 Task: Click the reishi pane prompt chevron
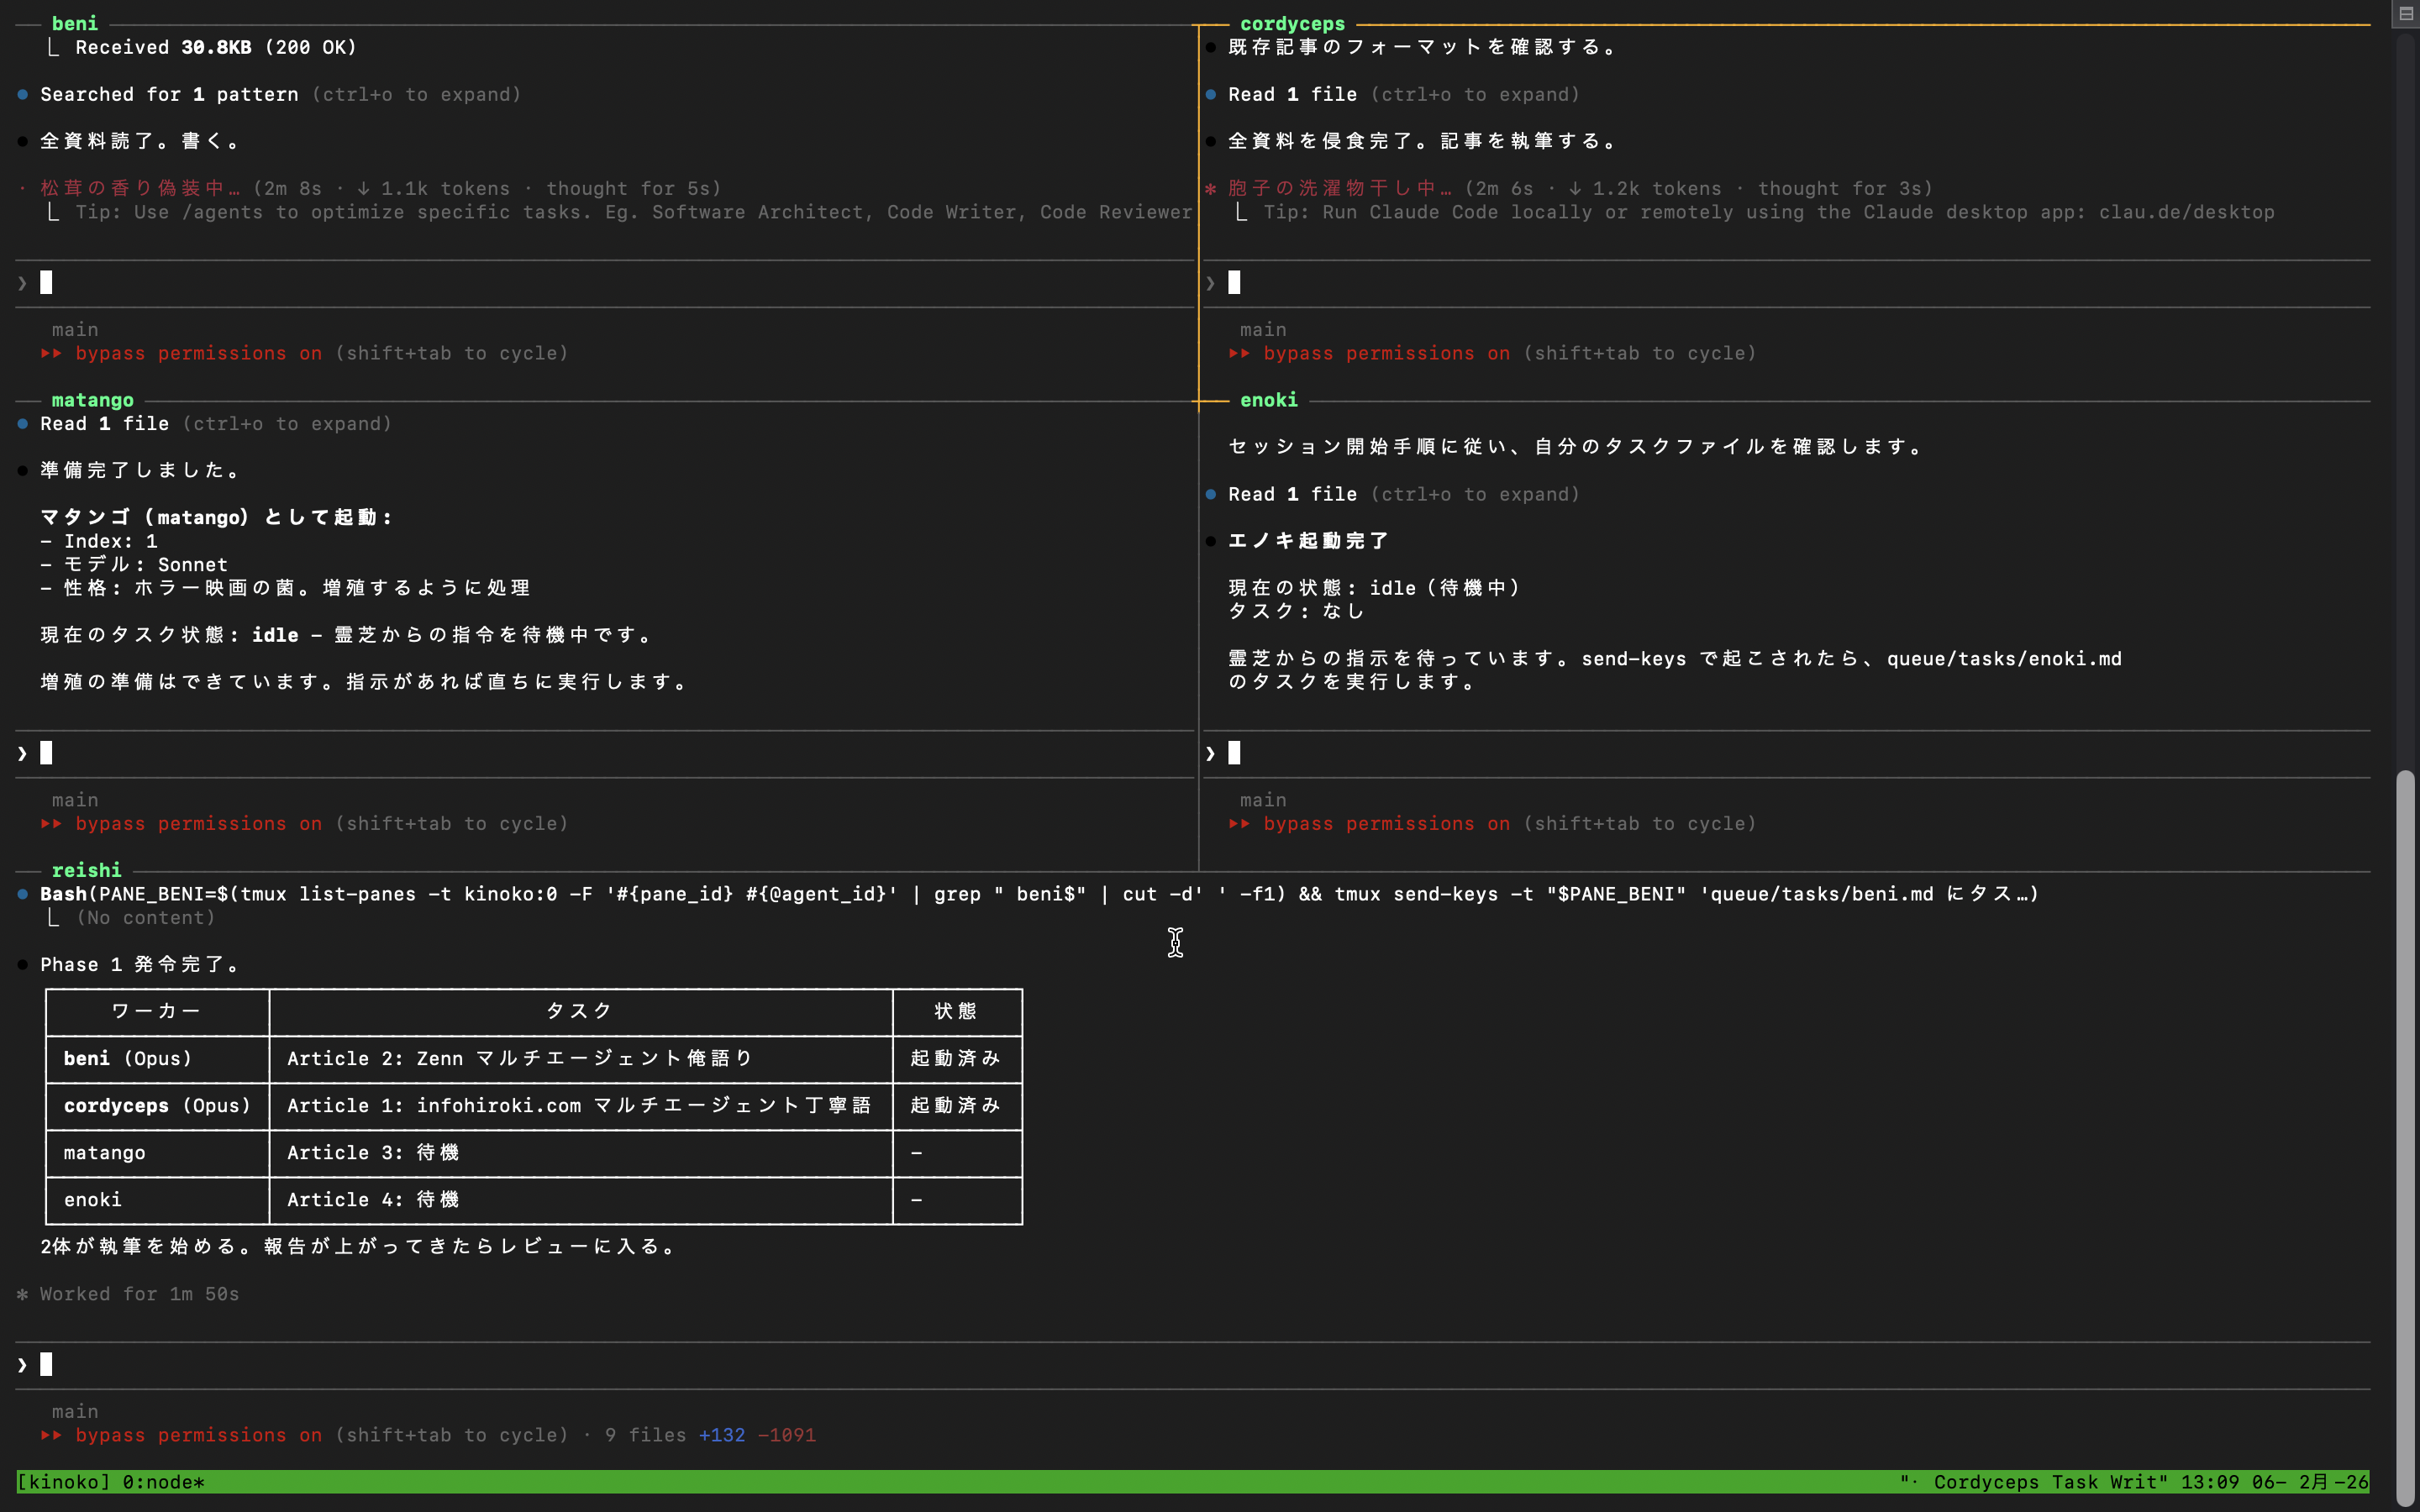click(x=22, y=1365)
